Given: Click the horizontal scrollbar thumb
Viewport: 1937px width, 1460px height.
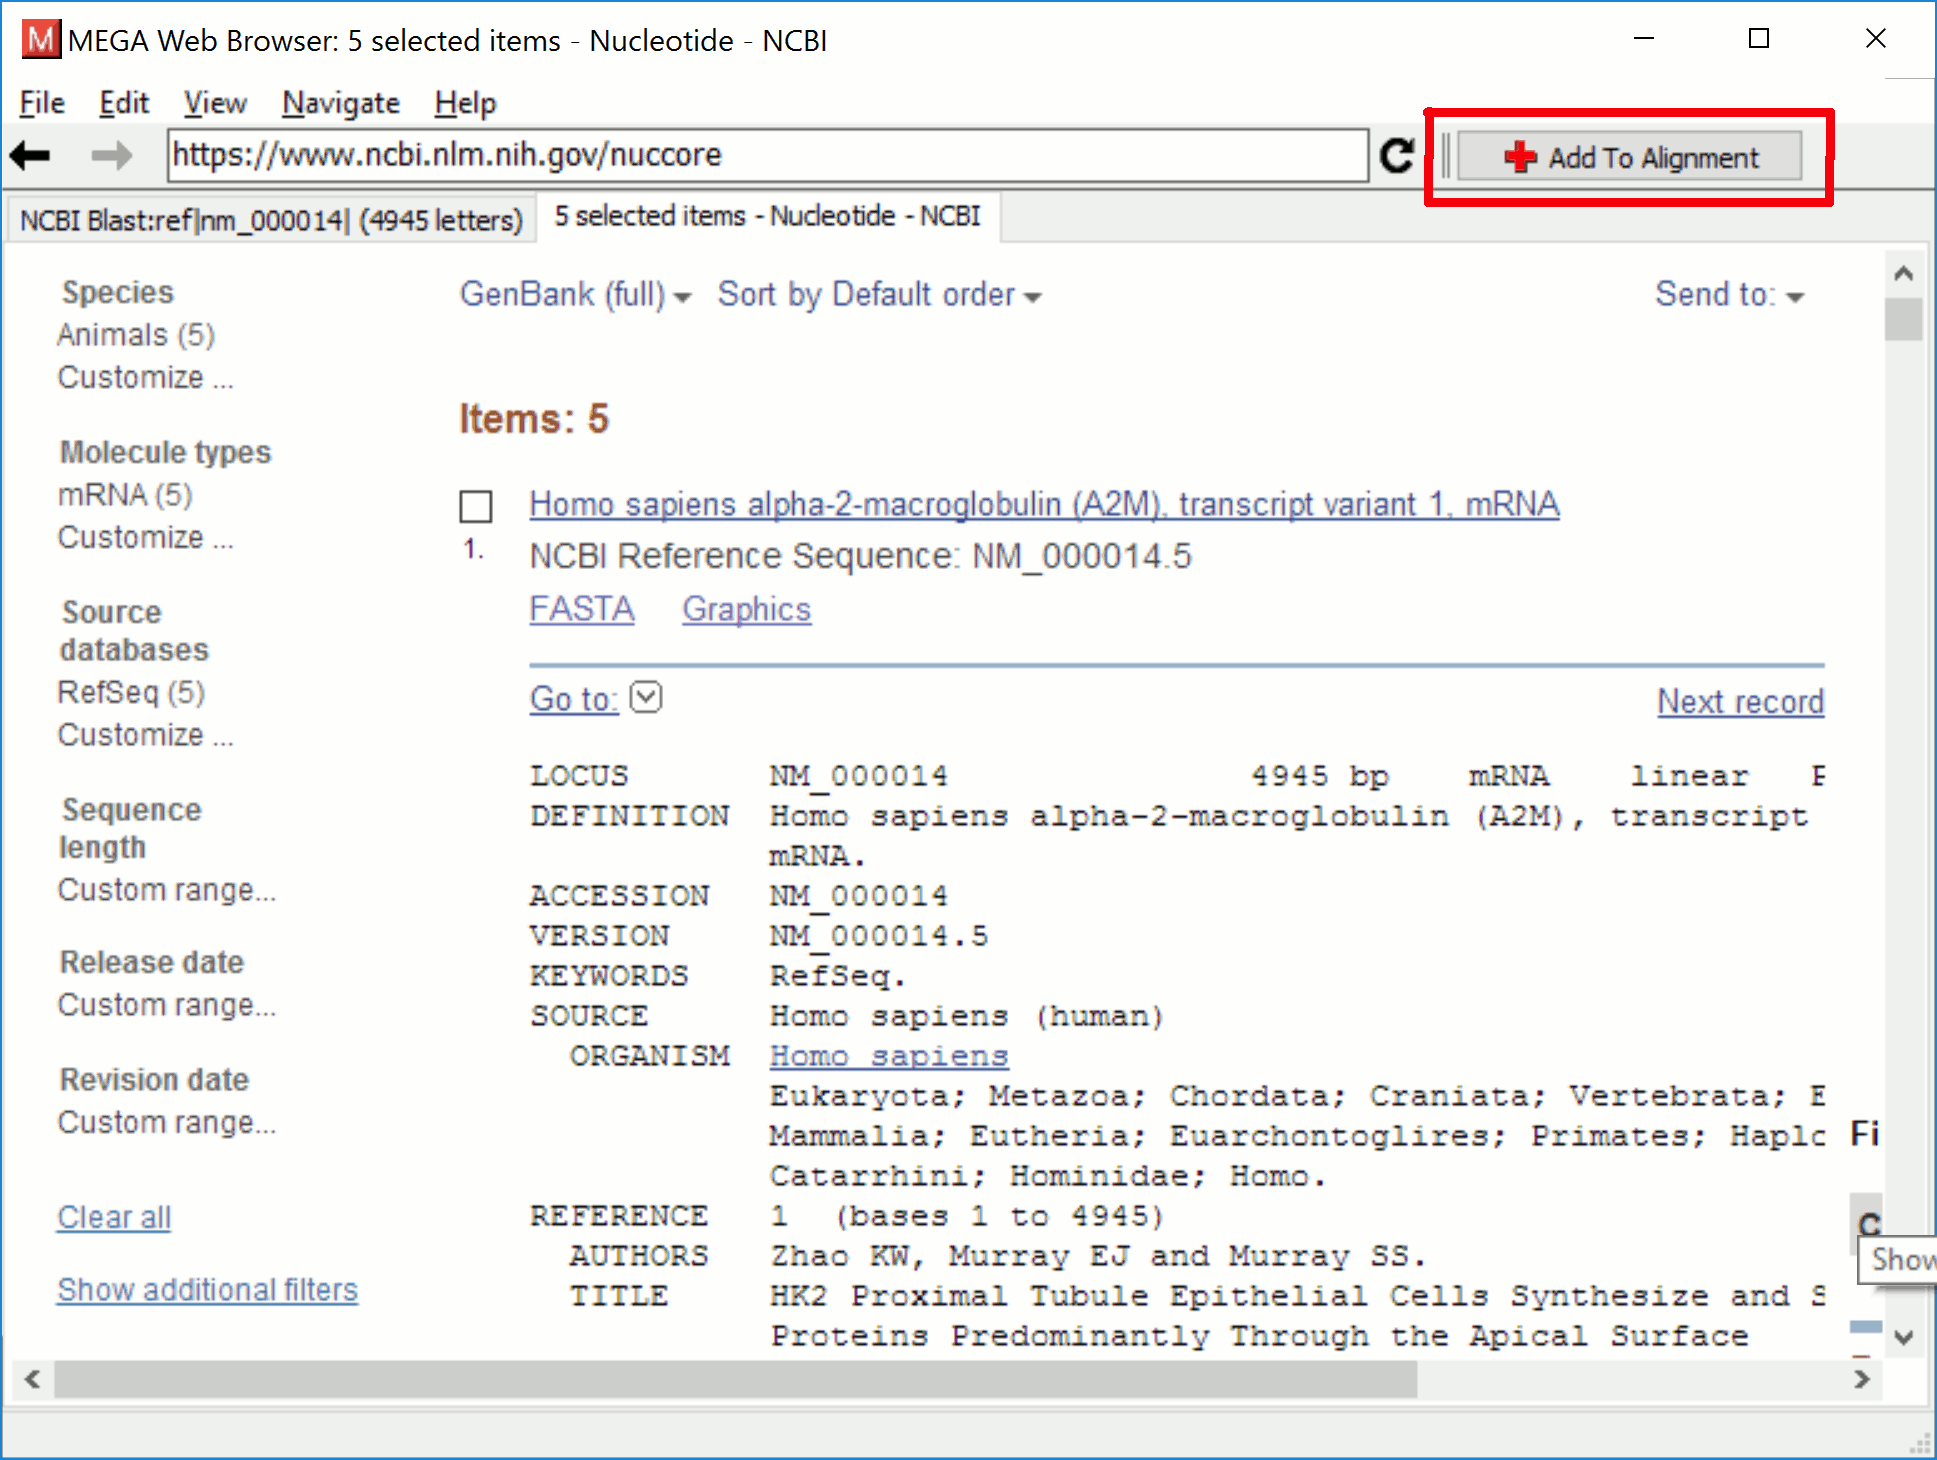Looking at the screenshot, I should [x=735, y=1380].
